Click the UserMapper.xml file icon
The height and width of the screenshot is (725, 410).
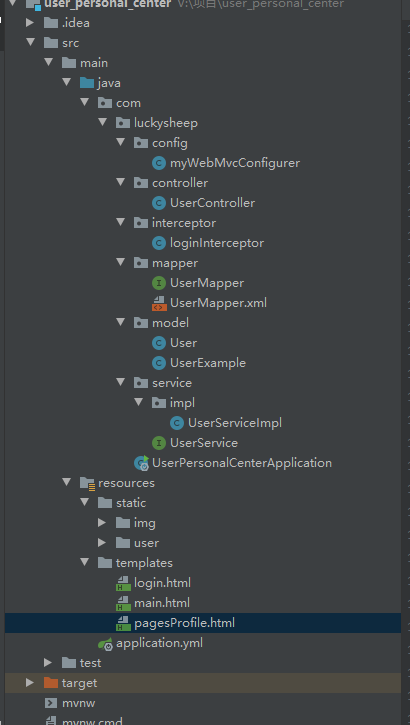(159, 303)
